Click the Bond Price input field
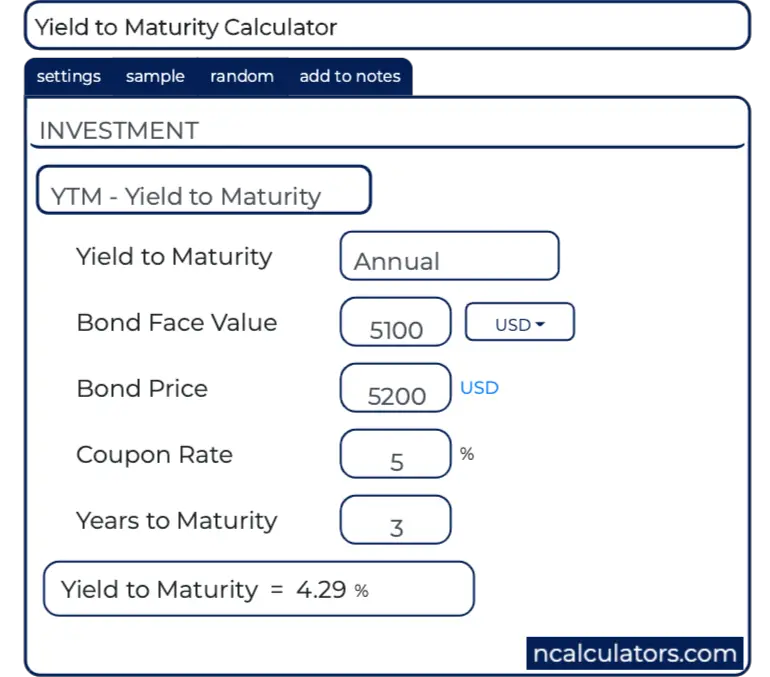770x677 pixels. point(396,391)
